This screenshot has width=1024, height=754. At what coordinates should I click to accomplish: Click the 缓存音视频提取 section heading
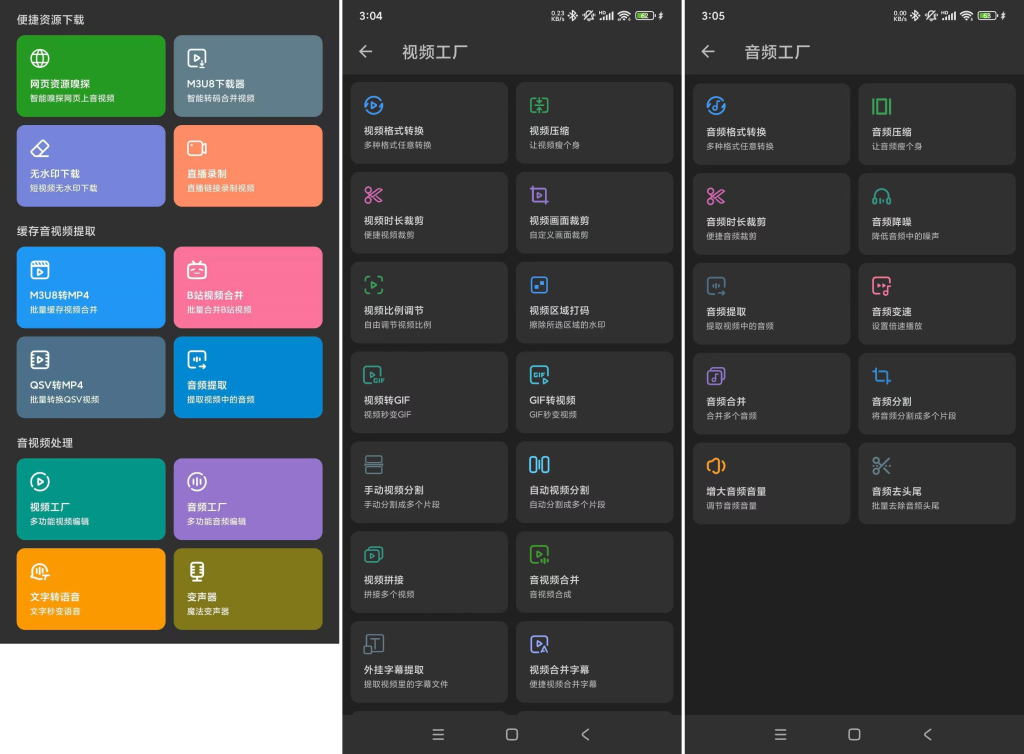pyautogui.click(x=56, y=231)
